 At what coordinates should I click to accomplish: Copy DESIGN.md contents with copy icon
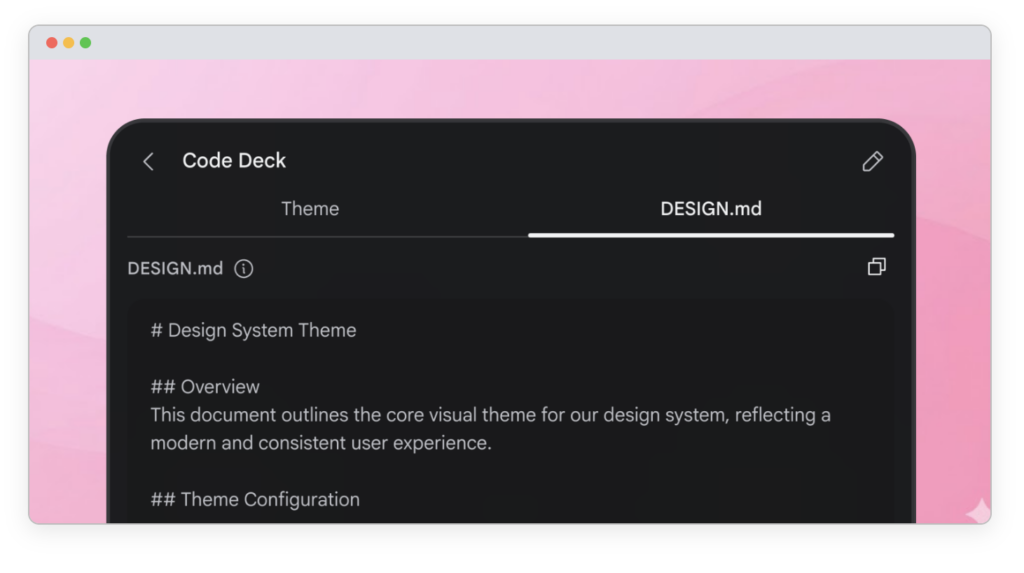pyautogui.click(x=876, y=267)
